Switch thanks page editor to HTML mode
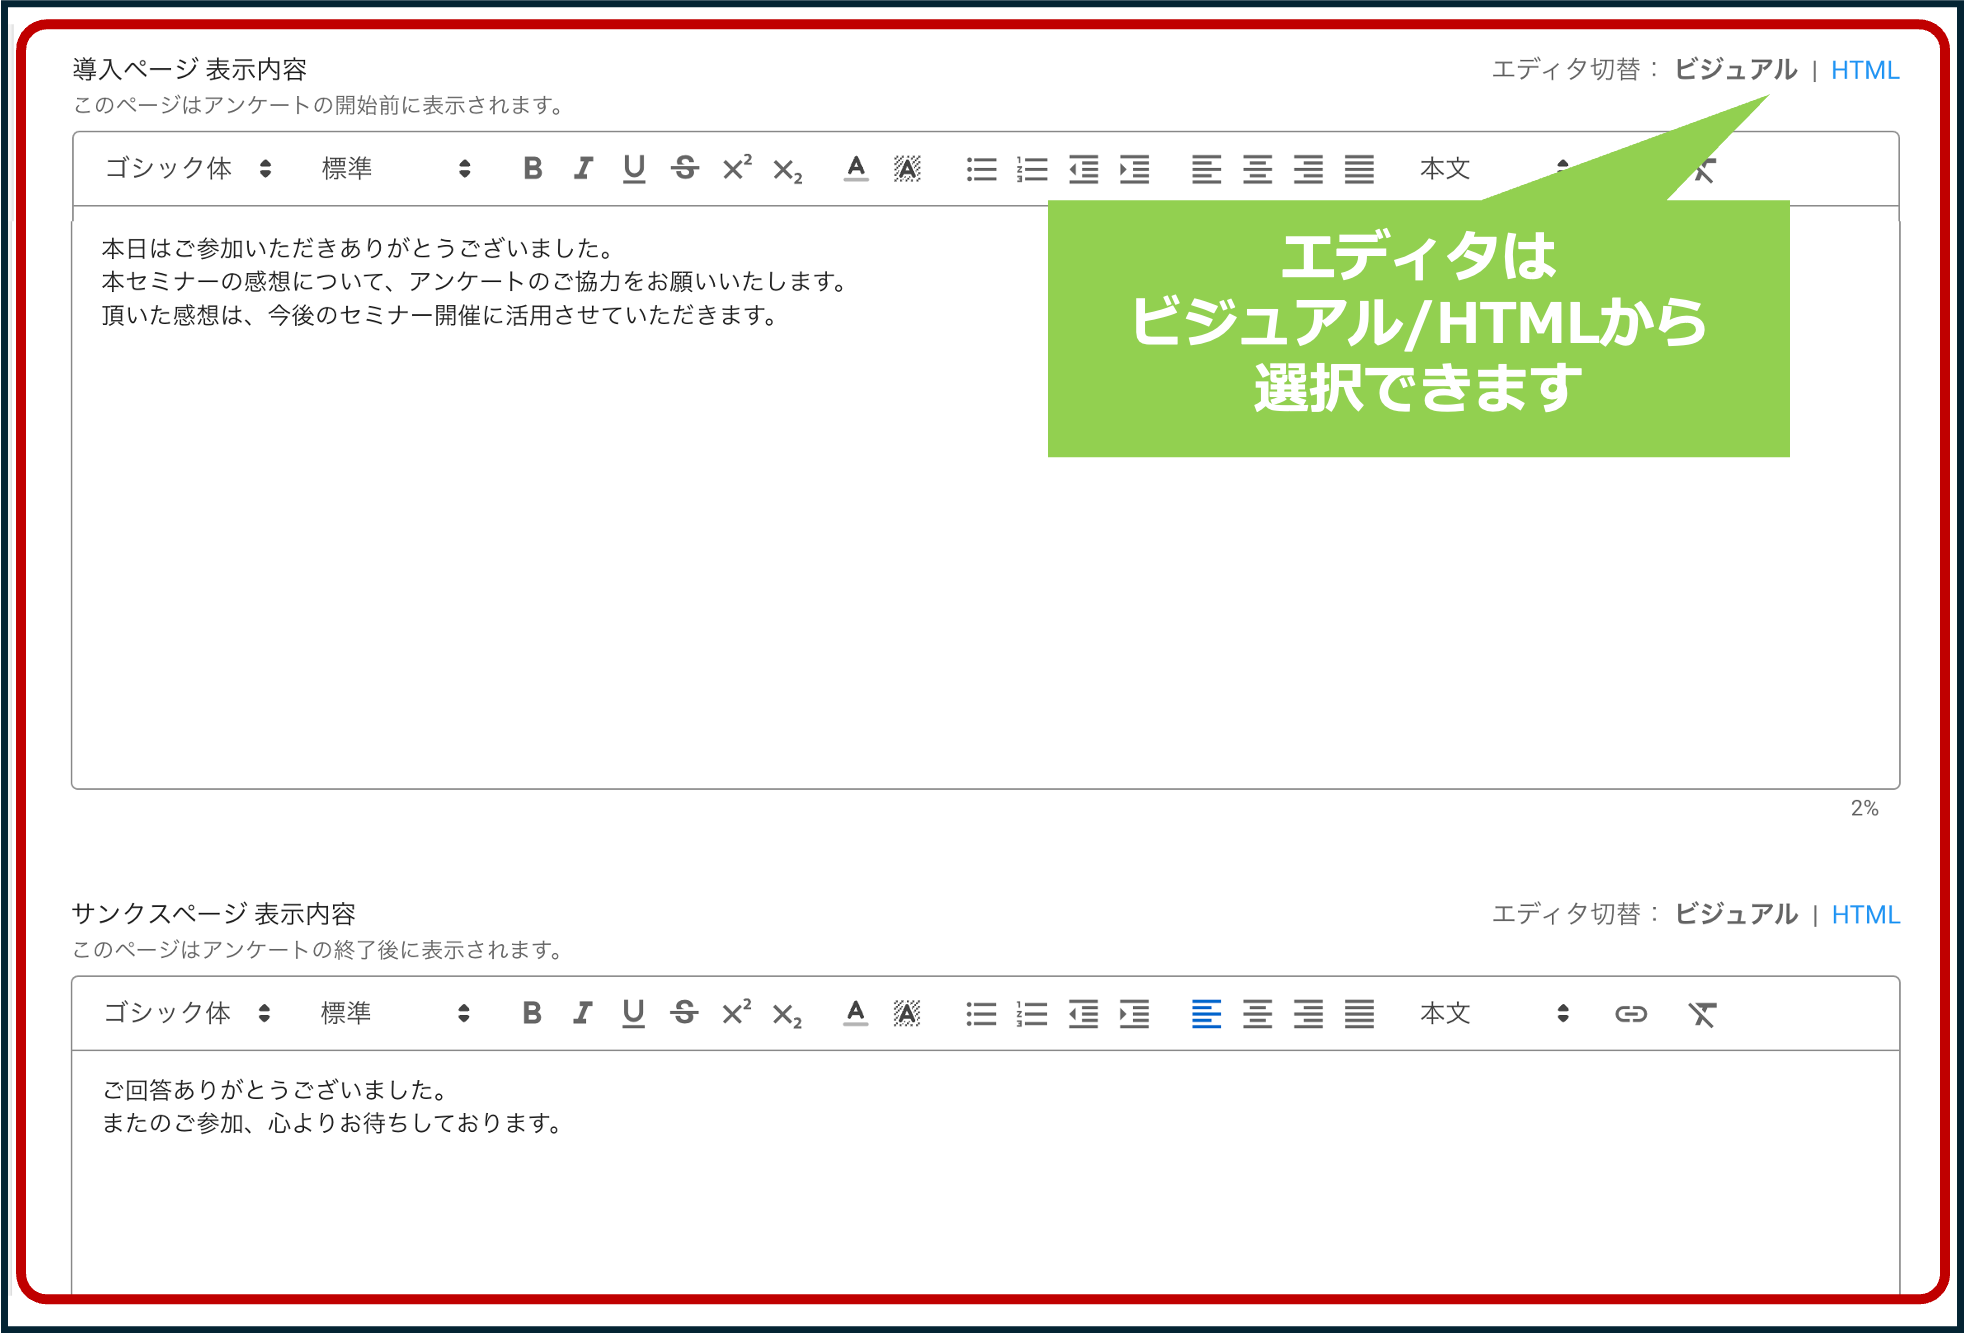 point(1865,914)
